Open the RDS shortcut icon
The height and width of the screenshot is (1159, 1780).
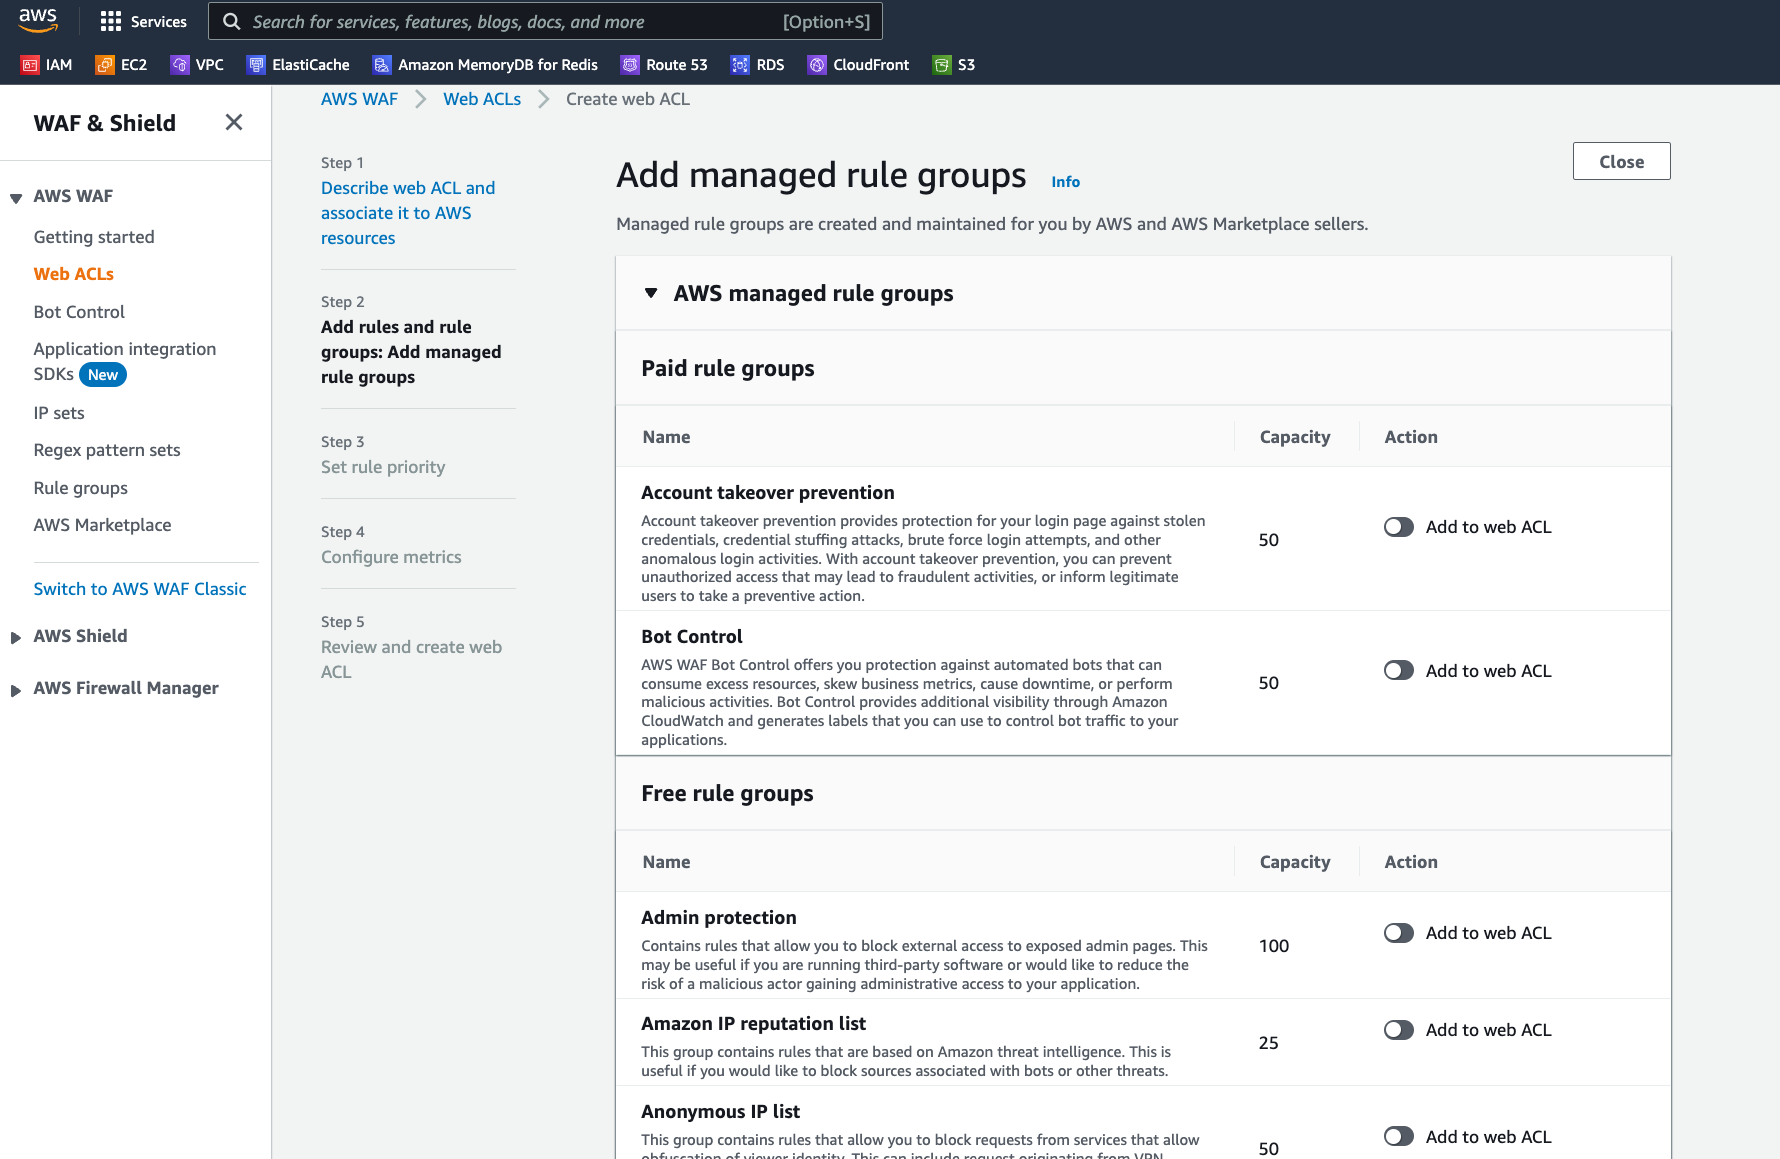pyautogui.click(x=740, y=65)
